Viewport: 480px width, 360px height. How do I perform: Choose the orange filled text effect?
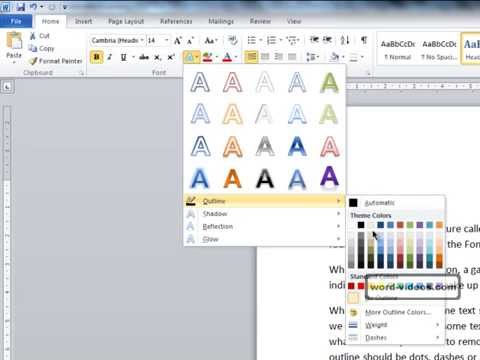point(232,179)
